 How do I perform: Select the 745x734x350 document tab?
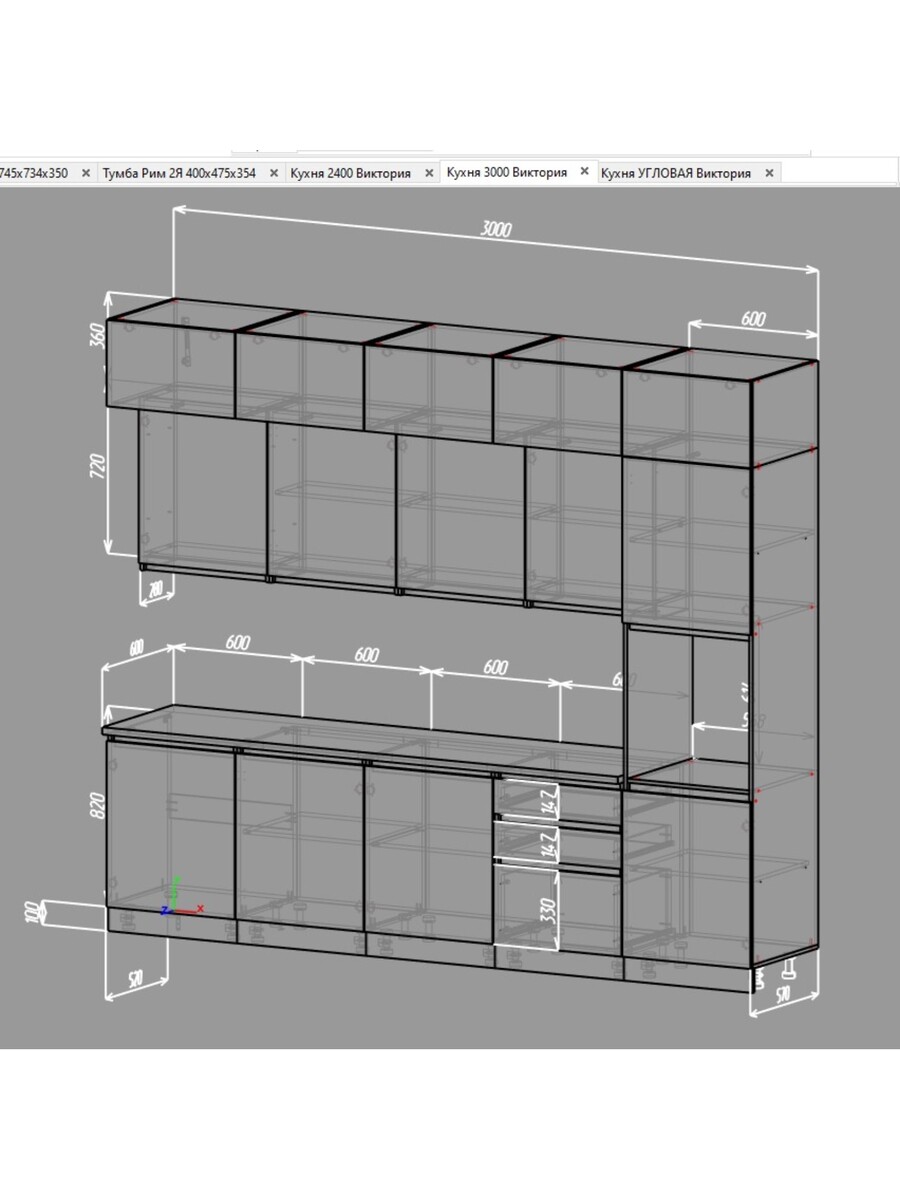click(34, 173)
